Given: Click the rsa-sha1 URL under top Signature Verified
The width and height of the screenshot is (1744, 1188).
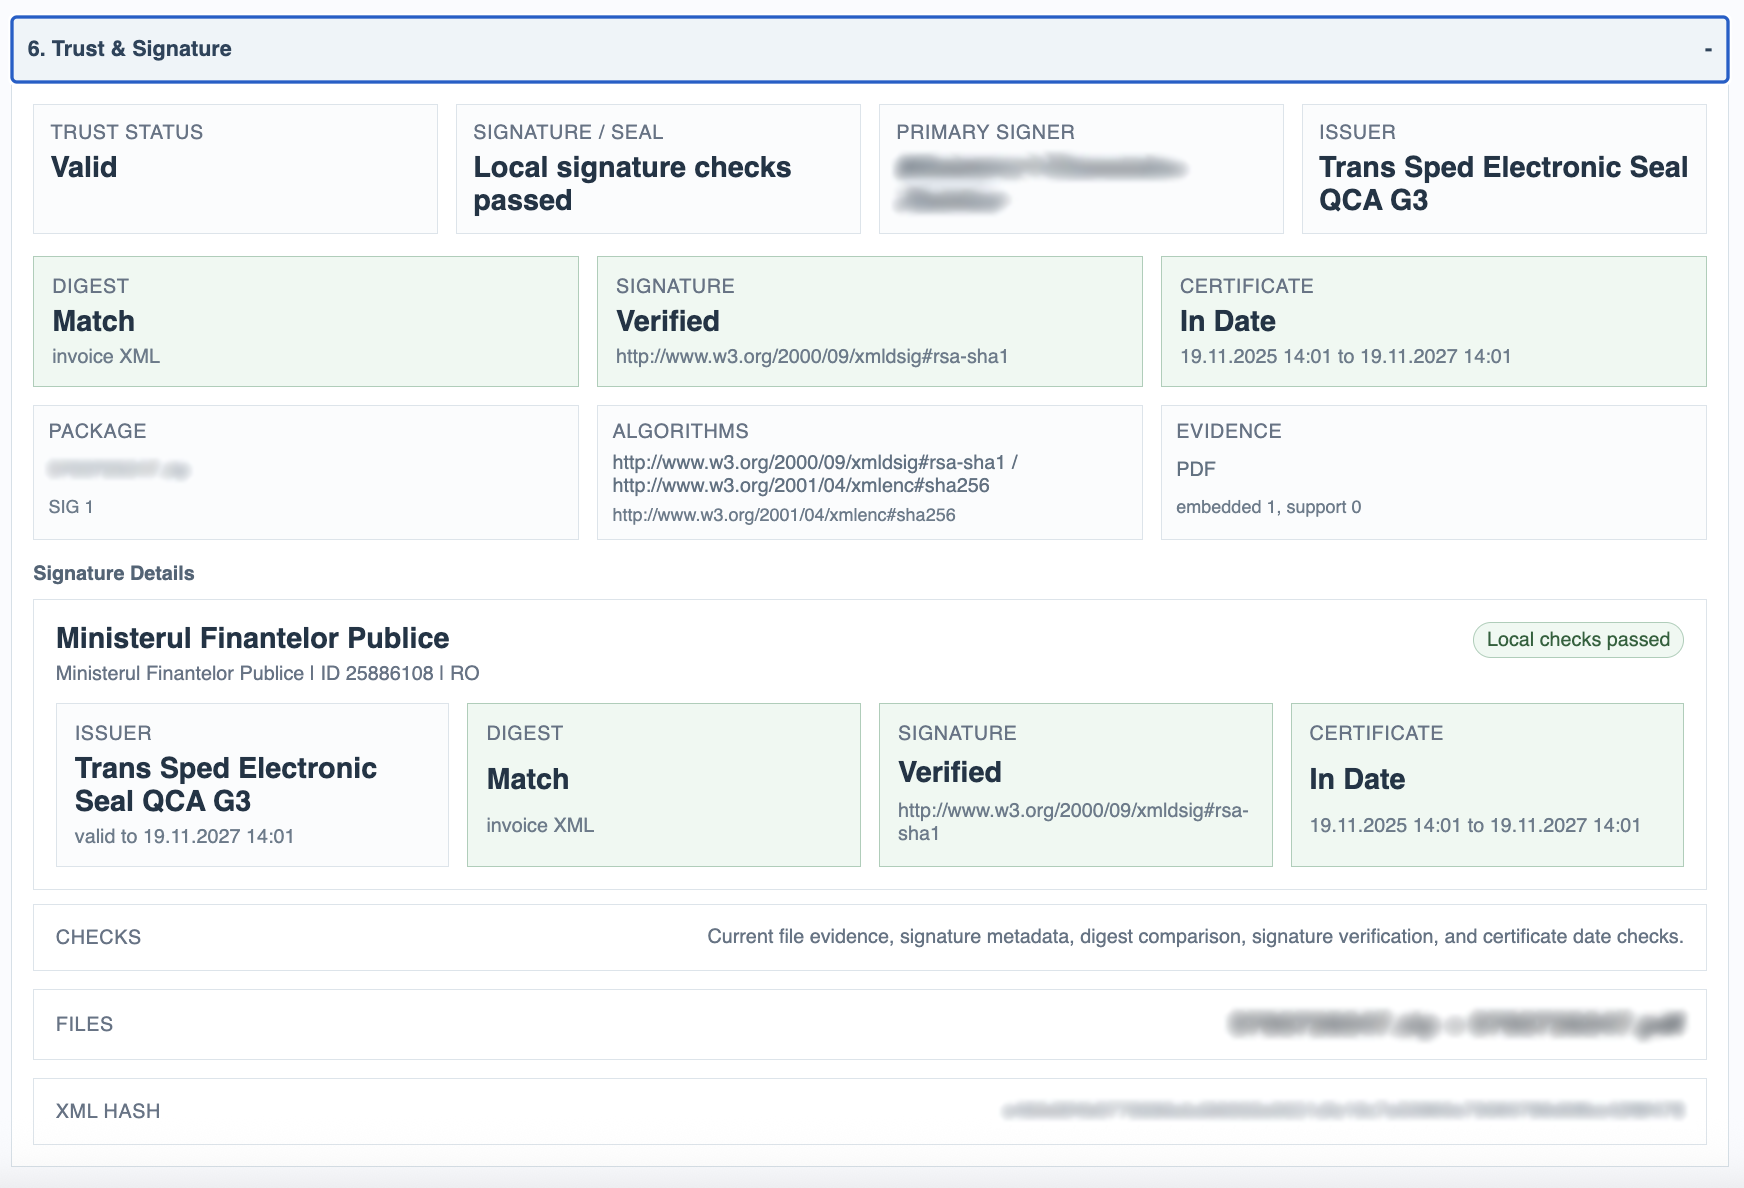Looking at the screenshot, I should click(812, 356).
